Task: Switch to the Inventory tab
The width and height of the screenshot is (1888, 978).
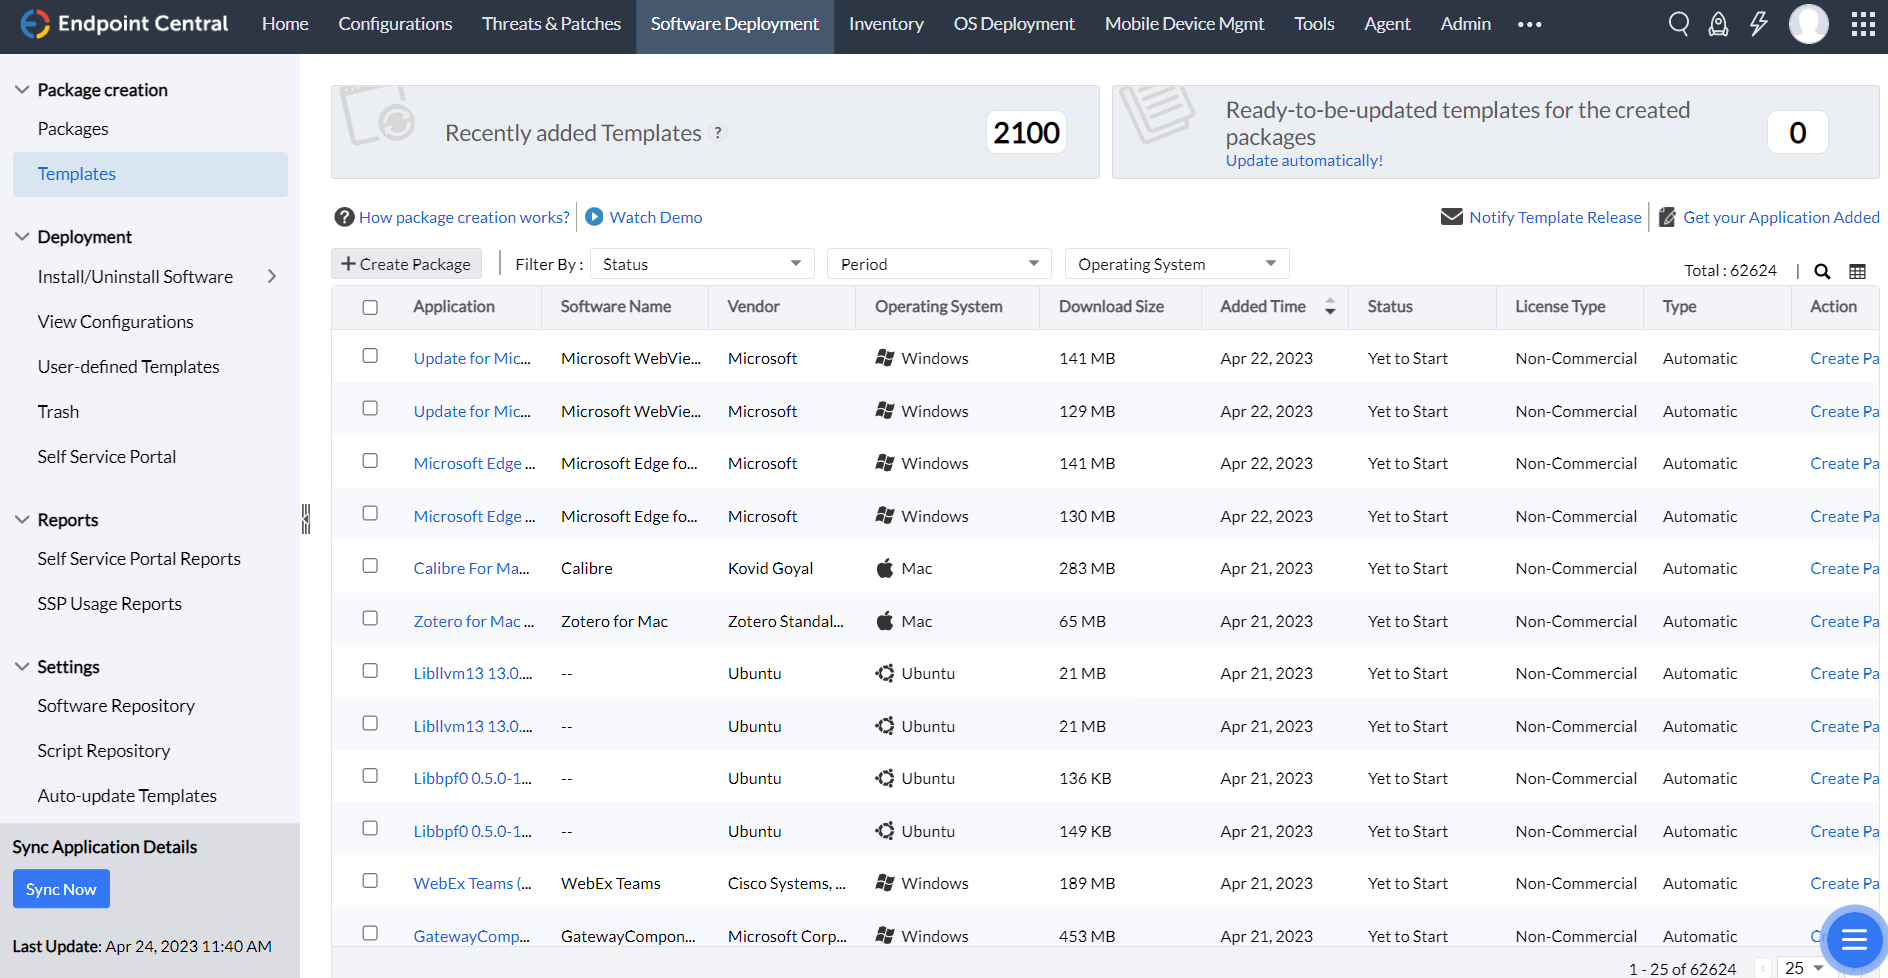Action: pyautogui.click(x=886, y=24)
